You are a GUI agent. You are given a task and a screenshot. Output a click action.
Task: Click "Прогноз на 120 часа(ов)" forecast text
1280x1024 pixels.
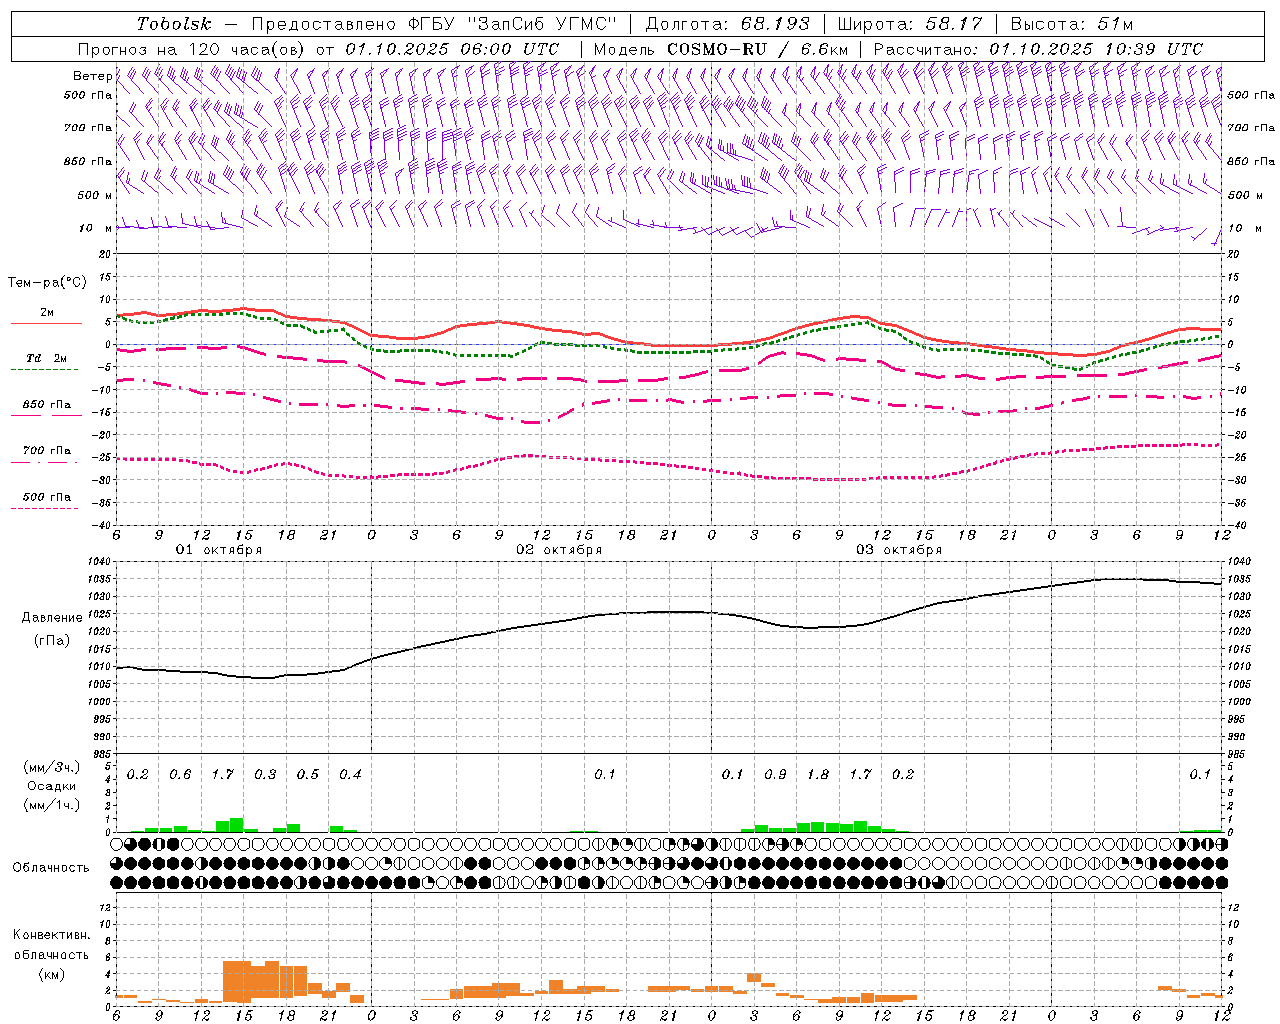[x=193, y=49]
